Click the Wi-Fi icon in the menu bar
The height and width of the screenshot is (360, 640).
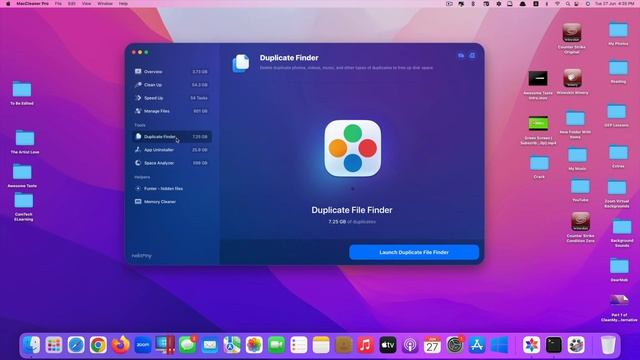(558, 4)
